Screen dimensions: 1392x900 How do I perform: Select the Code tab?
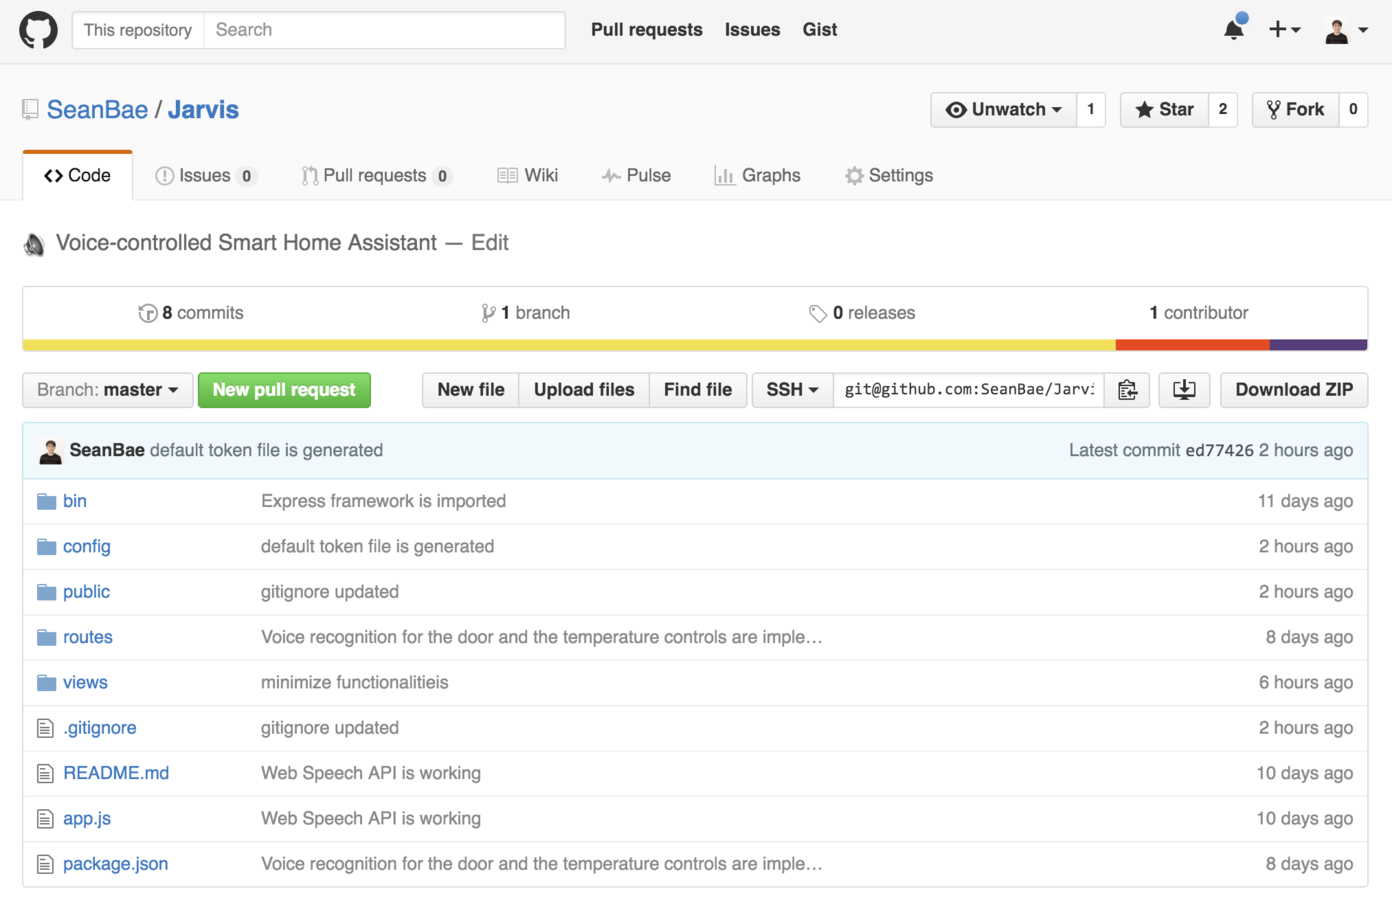77,176
